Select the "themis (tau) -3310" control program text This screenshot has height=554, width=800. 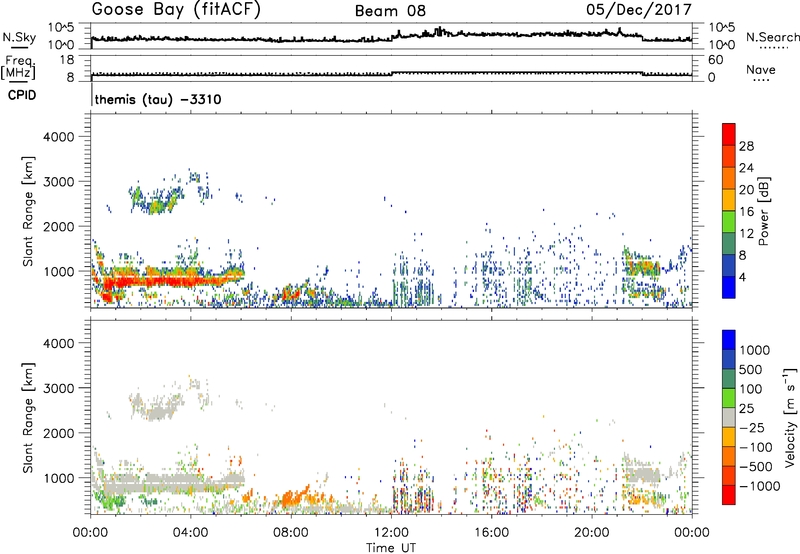158,99
